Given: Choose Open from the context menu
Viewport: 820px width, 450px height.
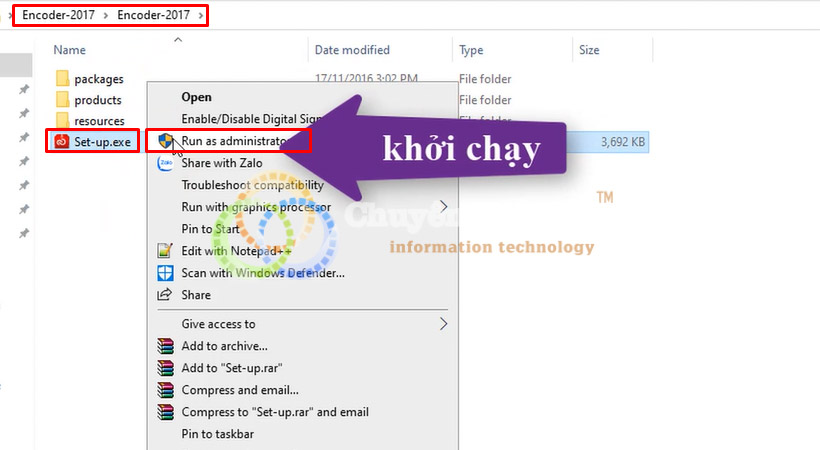Looking at the screenshot, I should 197,97.
